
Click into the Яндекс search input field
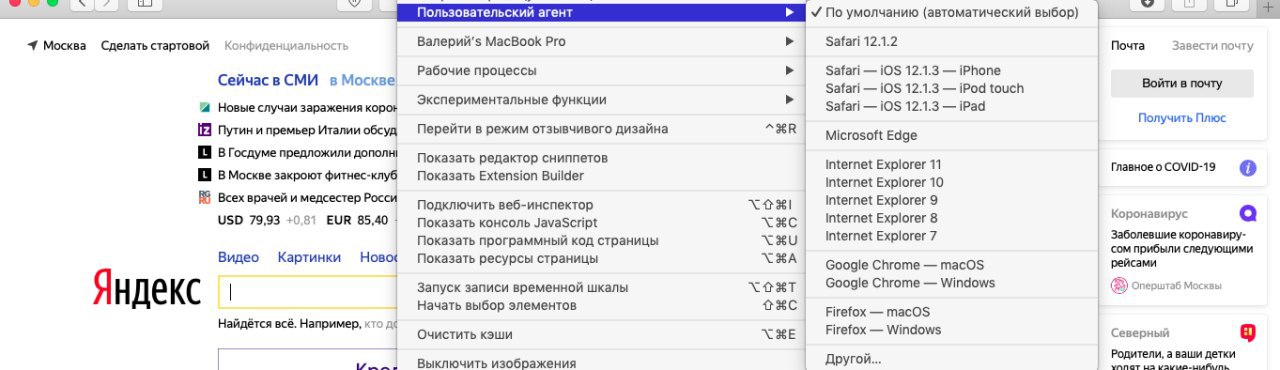tap(308, 292)
